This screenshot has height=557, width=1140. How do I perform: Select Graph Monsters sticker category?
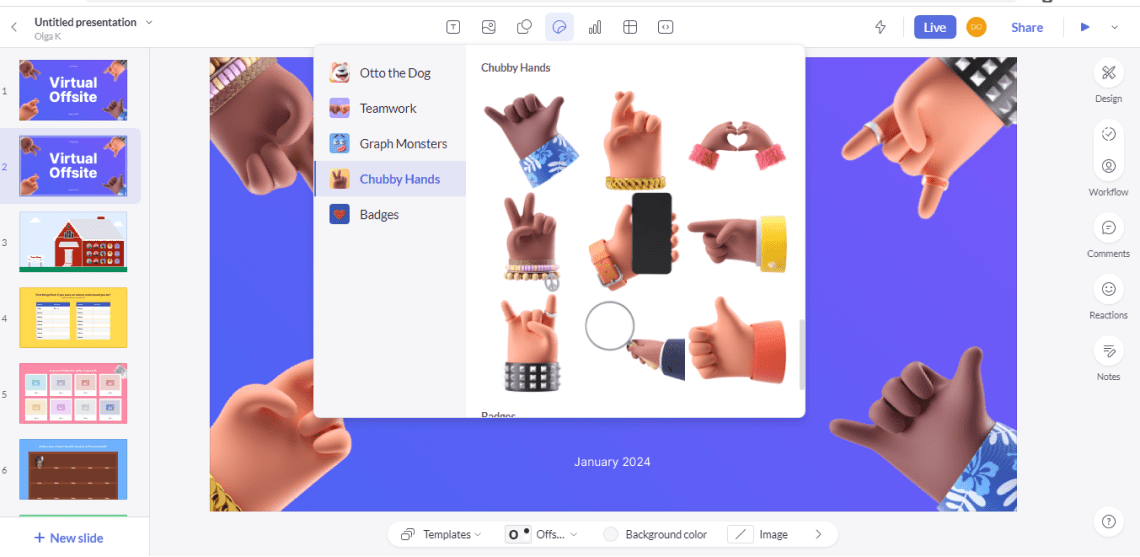tap(390, 144)
